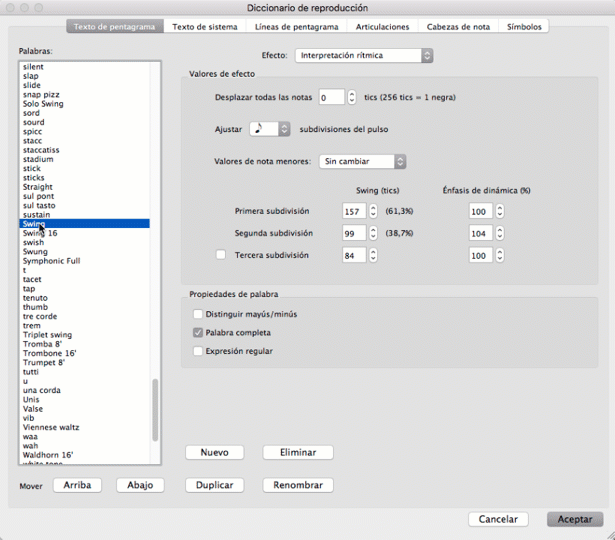Expand Valores de nota menores dropdown

tap(362, 161)
